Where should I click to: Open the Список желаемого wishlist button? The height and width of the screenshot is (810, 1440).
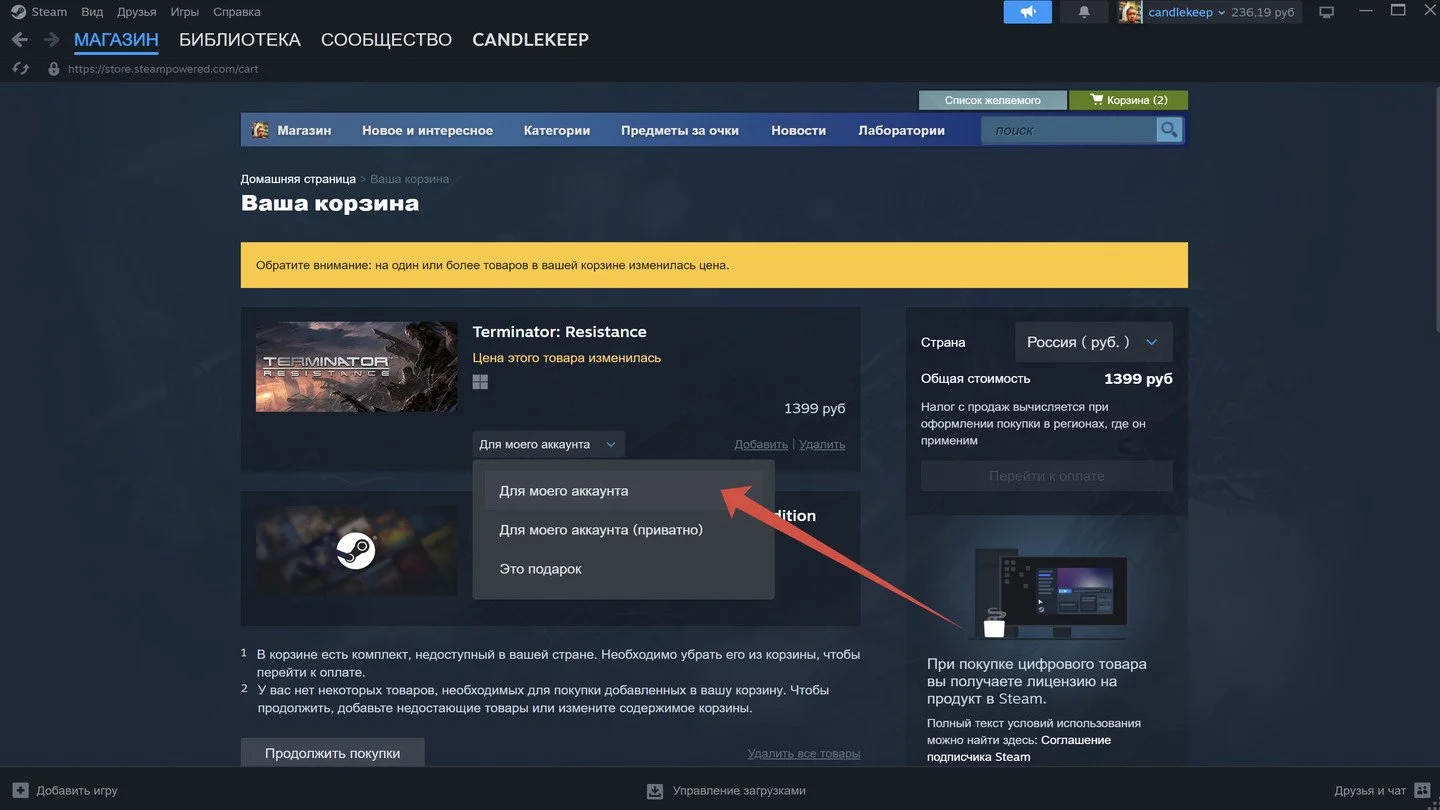[992, 100]
